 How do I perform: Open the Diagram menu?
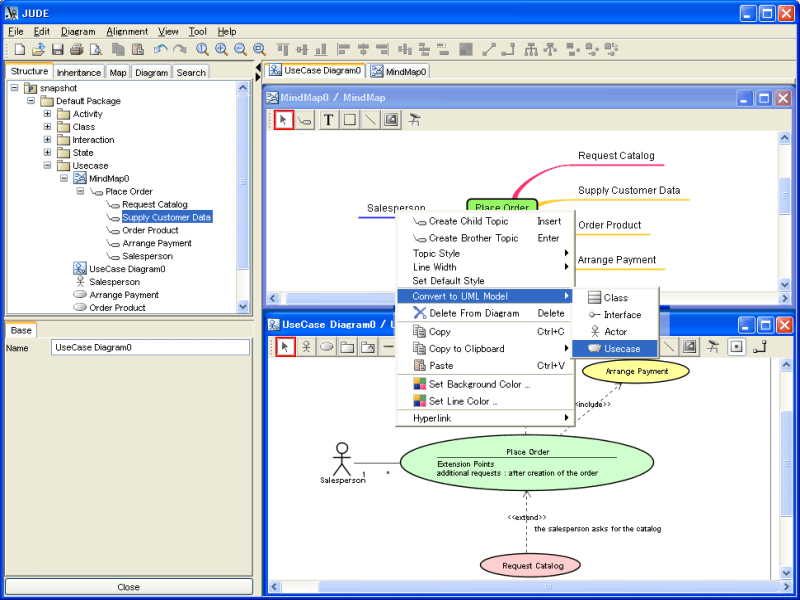[x=78, y=32]
